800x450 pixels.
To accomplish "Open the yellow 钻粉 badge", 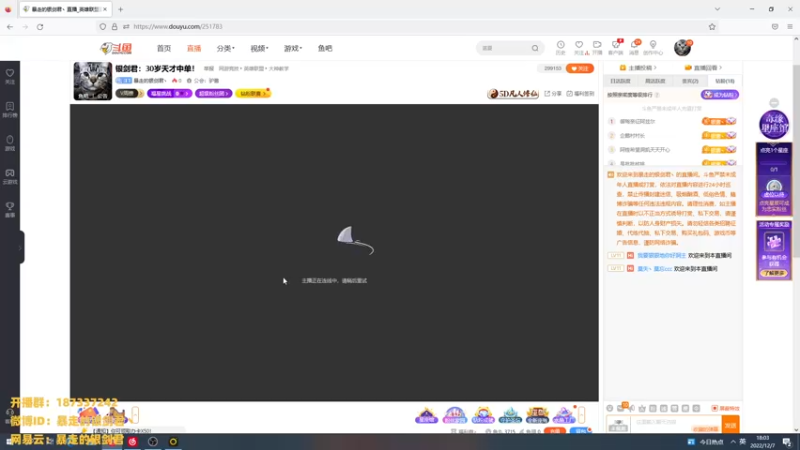I will pyautogui.click(x=253, y=93).
